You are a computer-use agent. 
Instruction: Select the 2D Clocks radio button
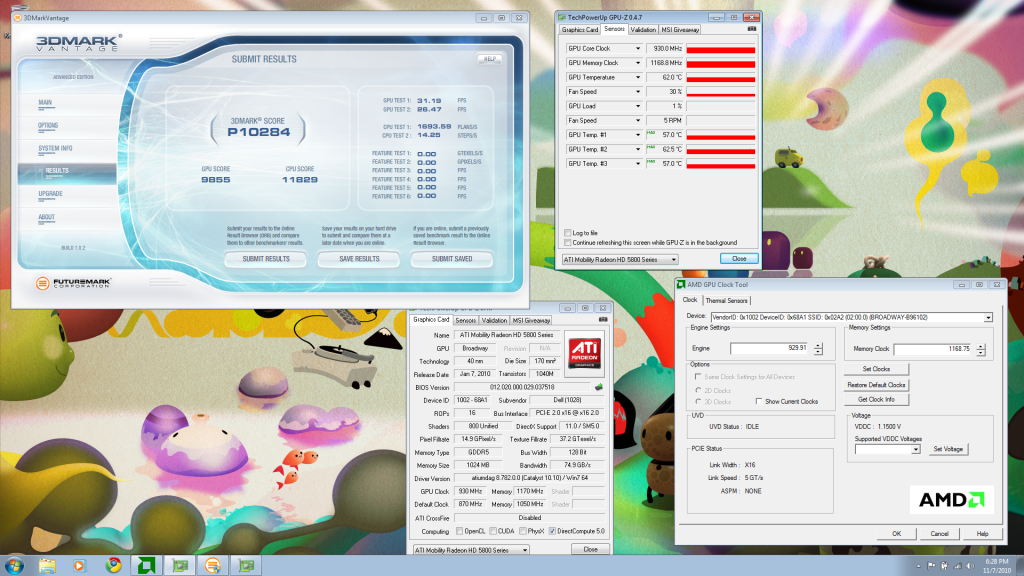coord(698,391)
